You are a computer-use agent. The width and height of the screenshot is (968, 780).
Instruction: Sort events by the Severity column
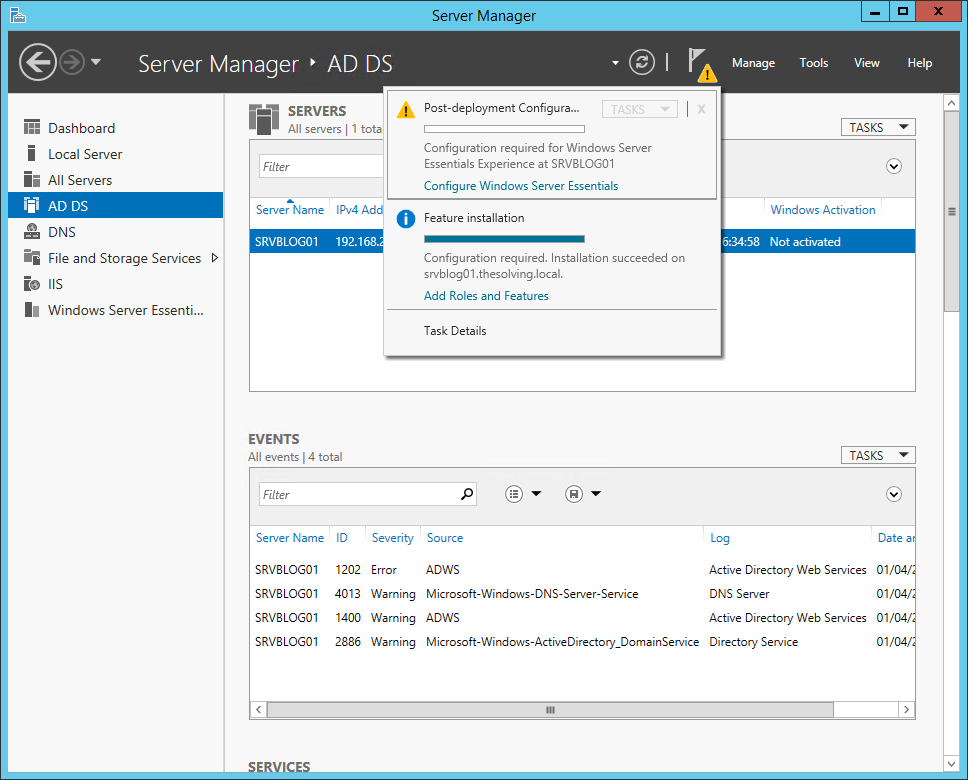[392, 538]
